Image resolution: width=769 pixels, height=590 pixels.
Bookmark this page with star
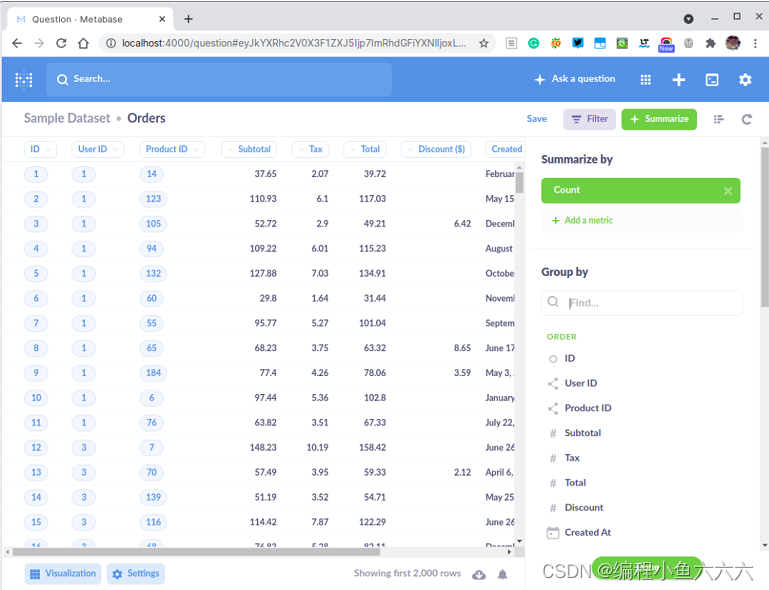click(x=484, y=43)
